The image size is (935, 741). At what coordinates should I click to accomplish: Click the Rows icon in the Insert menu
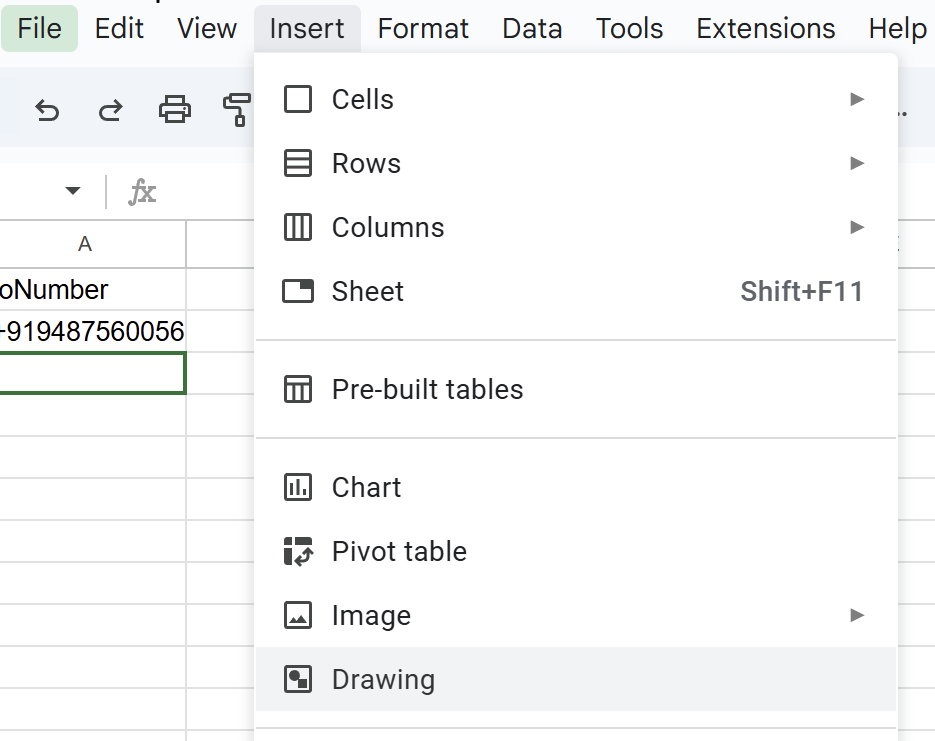point(297,163)
